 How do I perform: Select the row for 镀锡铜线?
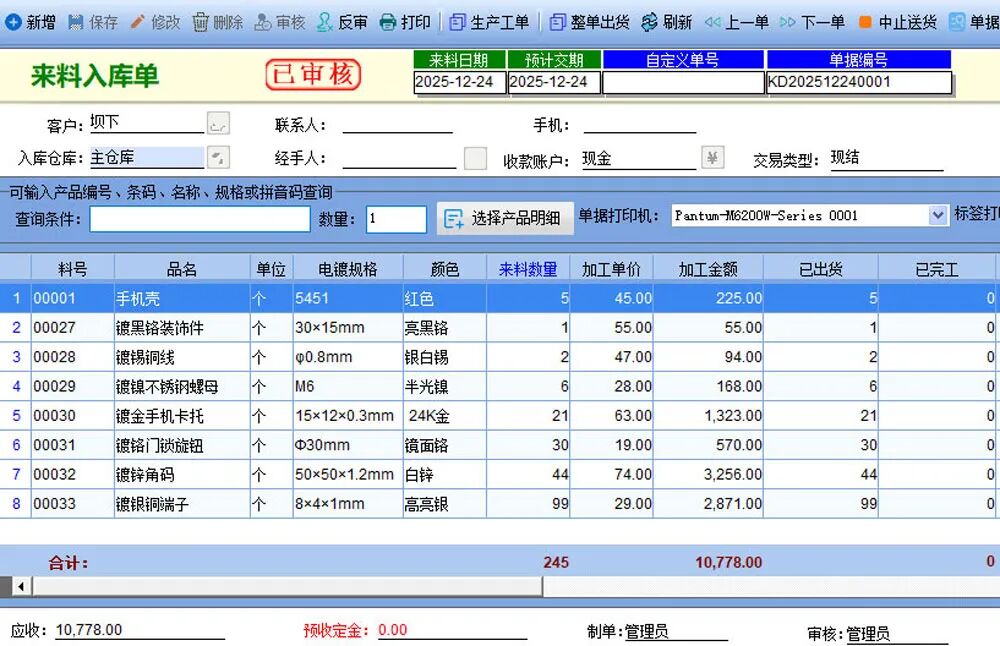pos(500,357)
